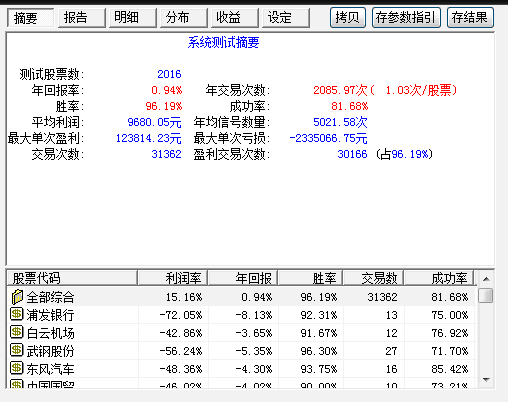Click the 全部综合 folder icon

17,297
